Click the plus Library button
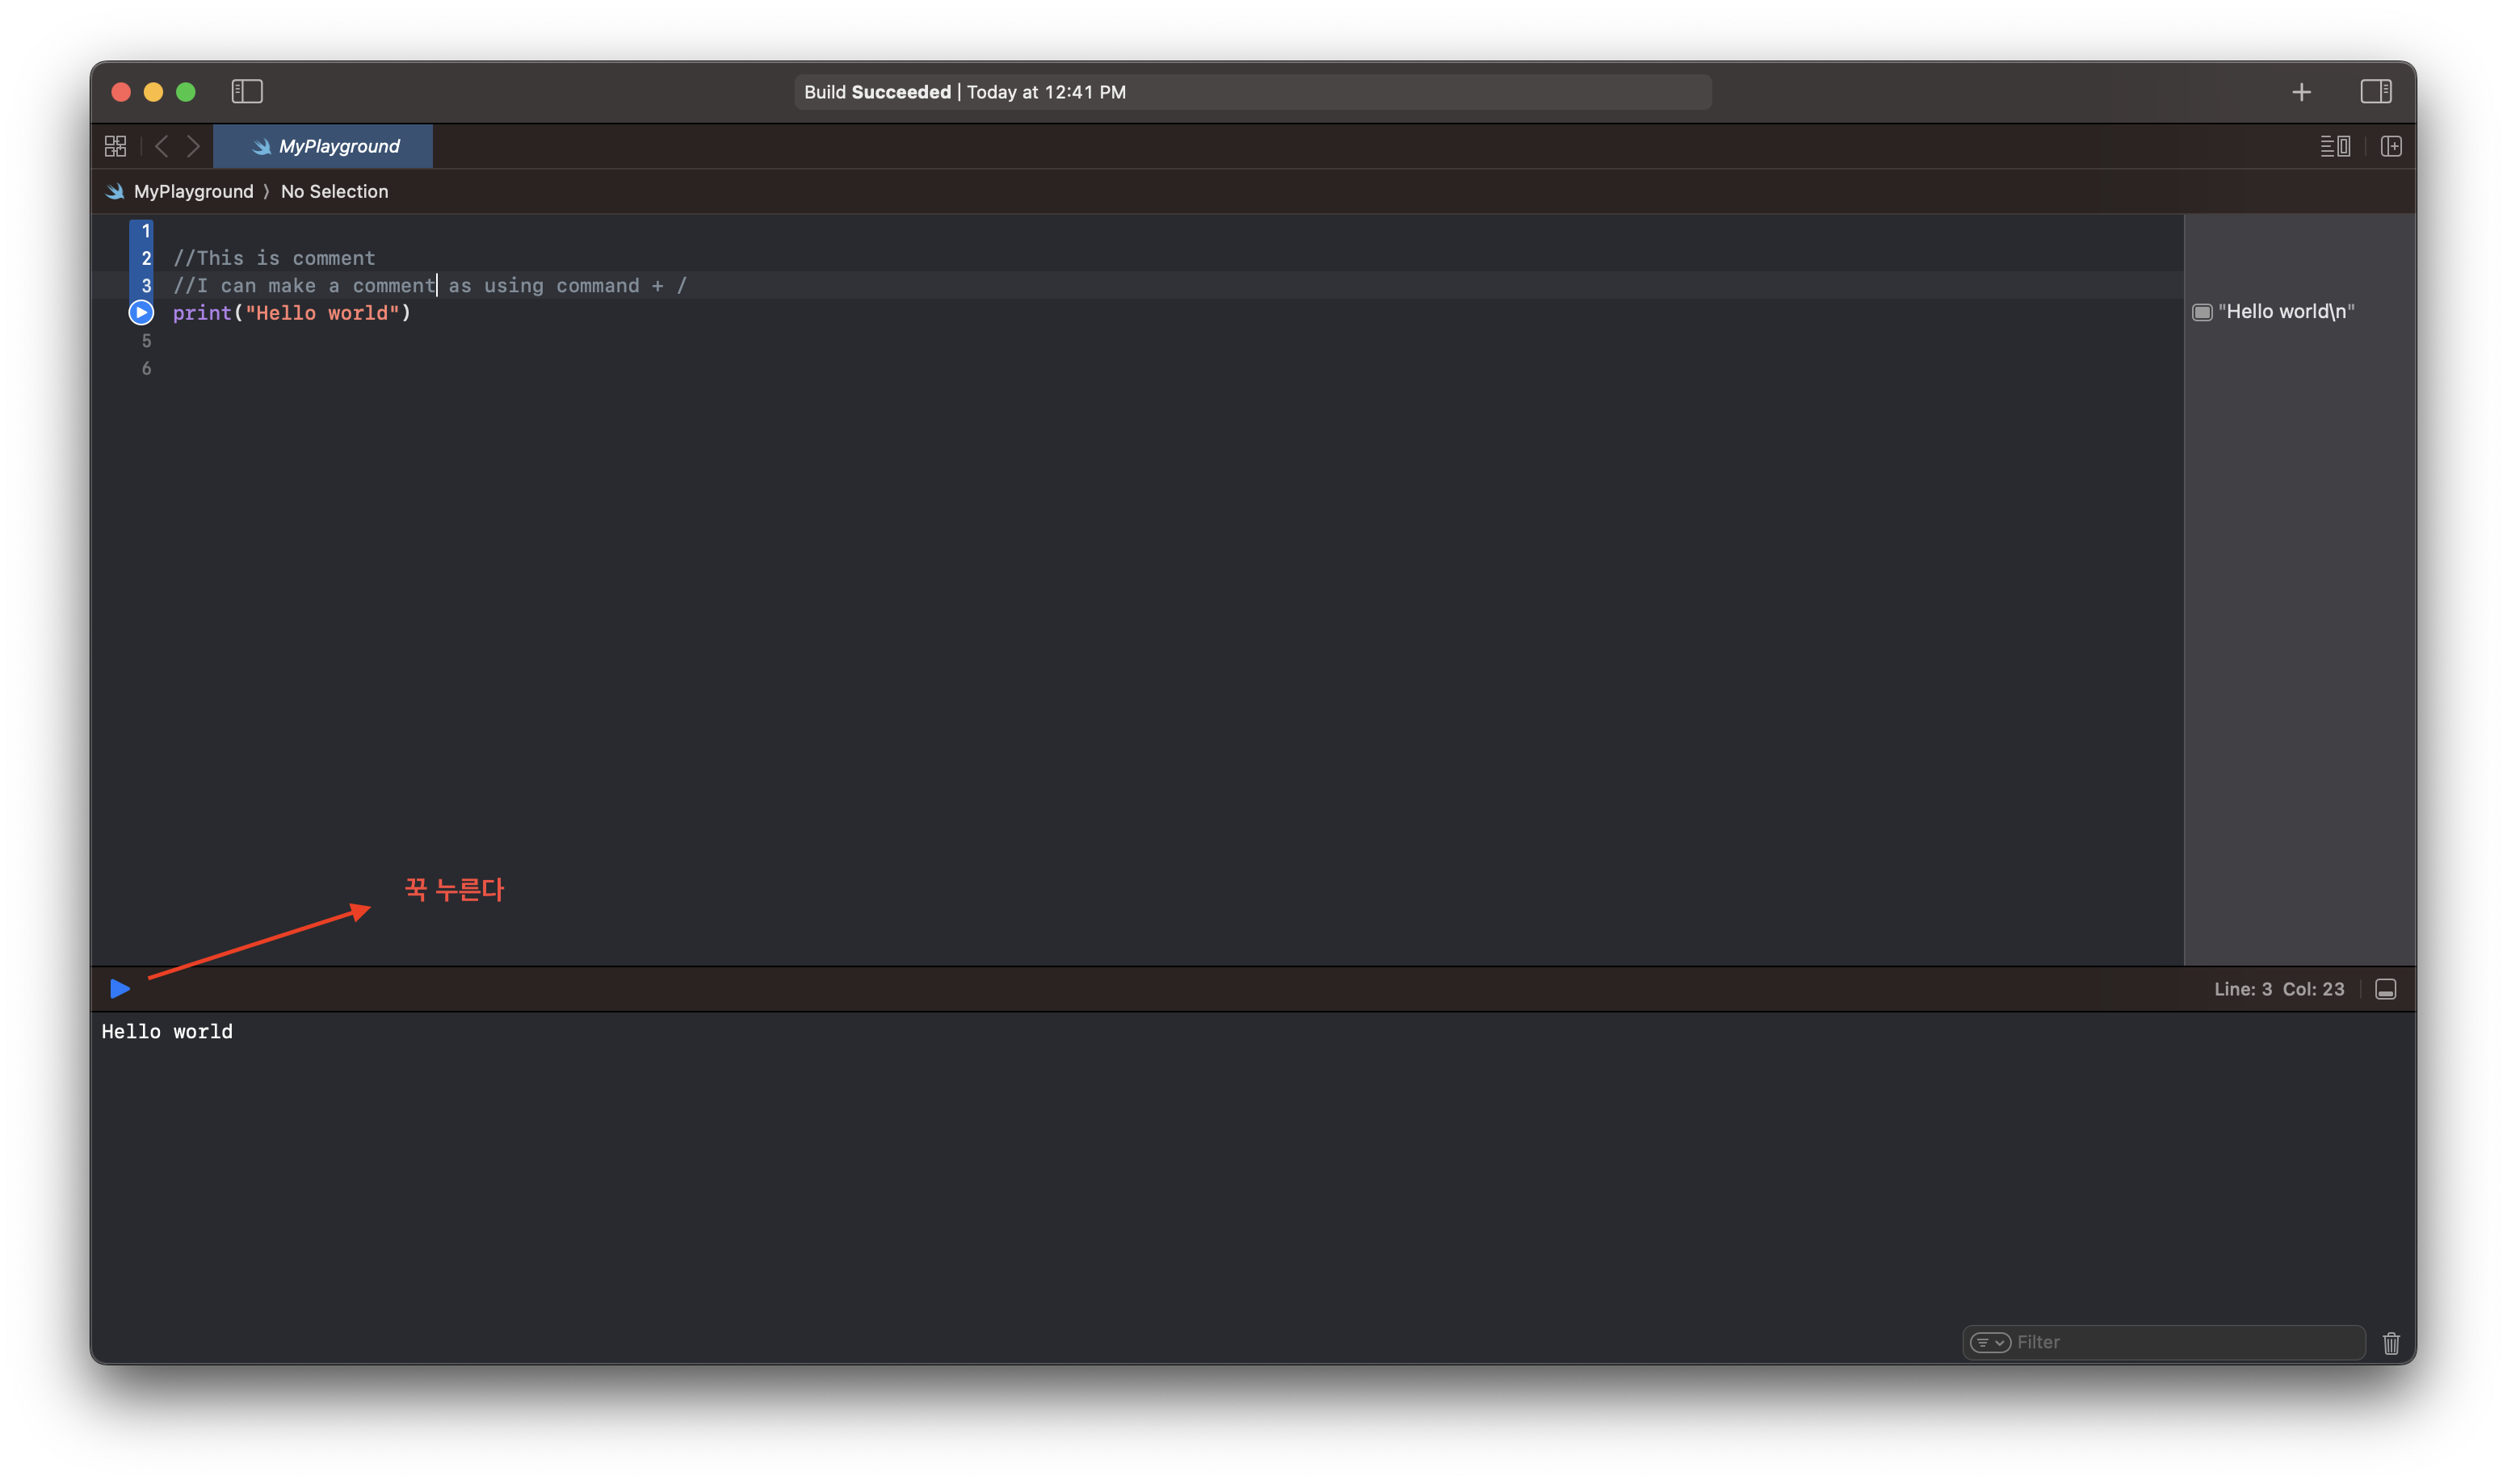The image size is (2507, 1484). point(2301,92)
